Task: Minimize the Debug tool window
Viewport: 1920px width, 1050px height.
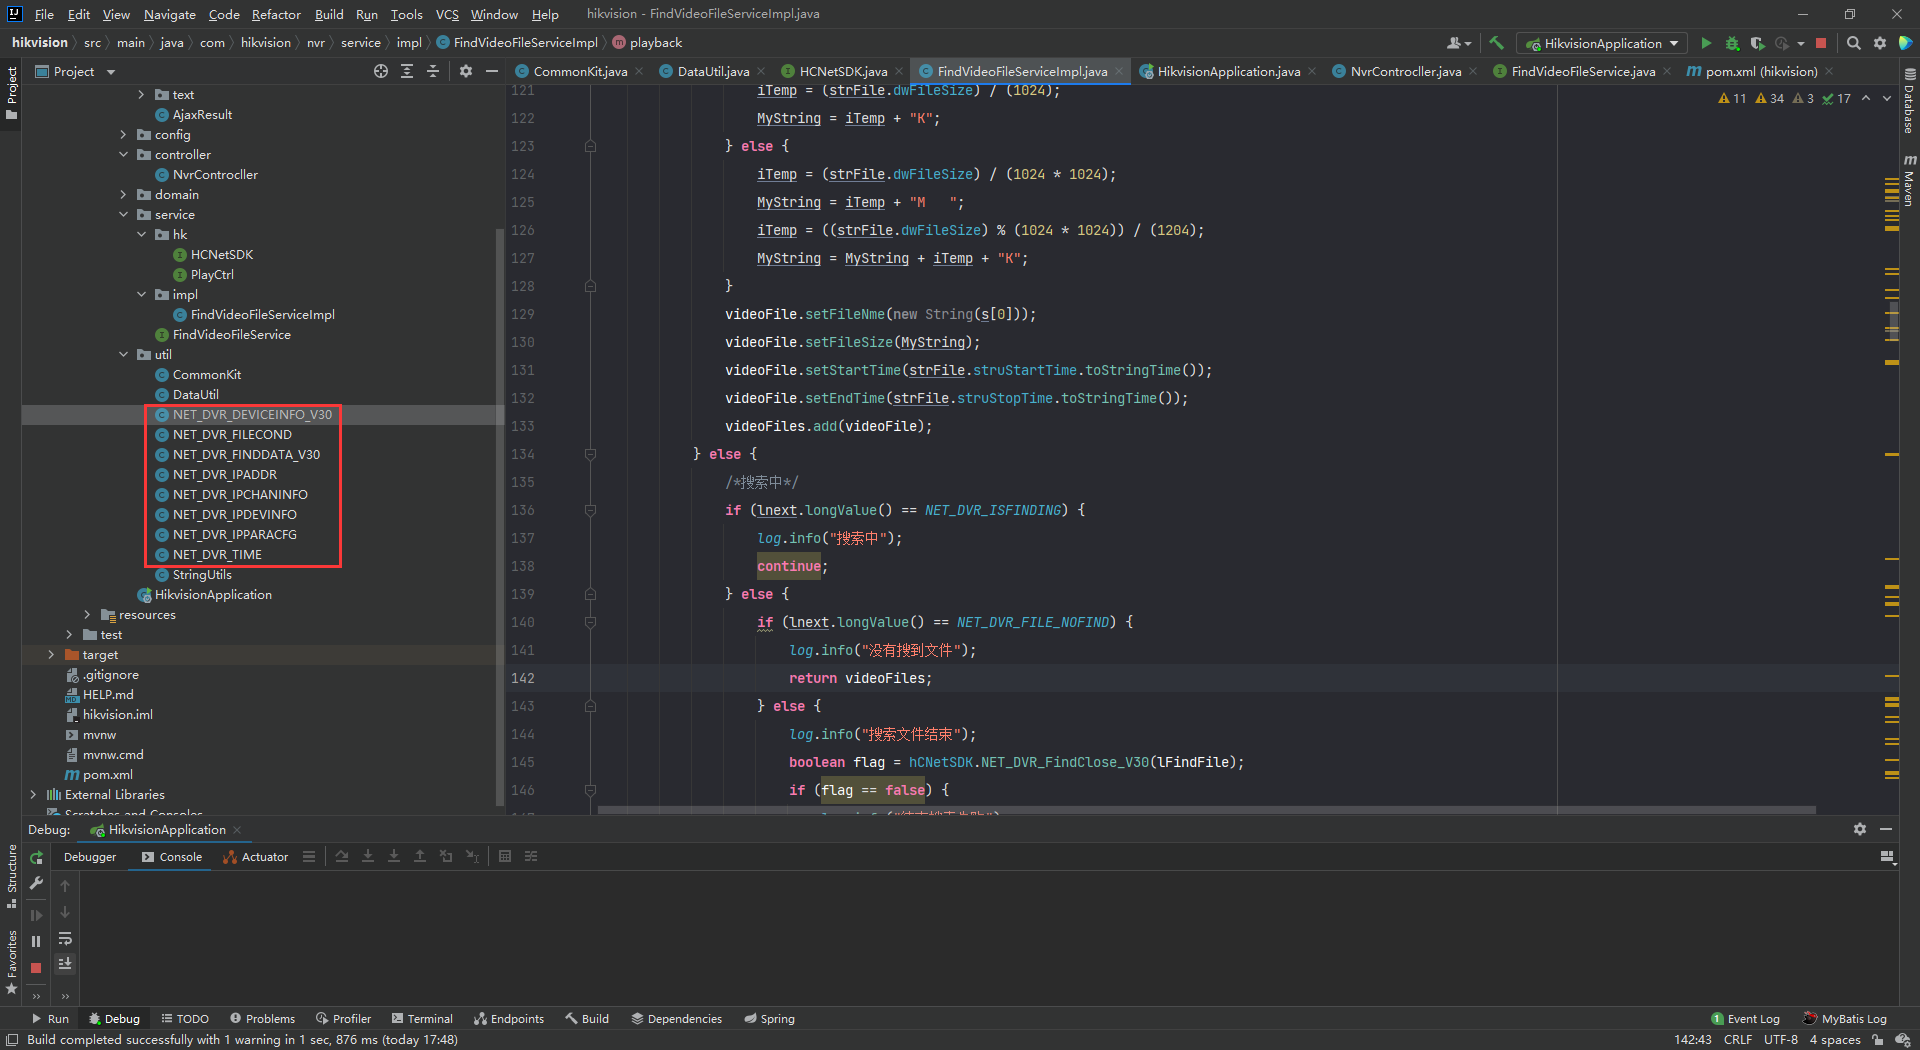Action: [x=1885, y=829]
